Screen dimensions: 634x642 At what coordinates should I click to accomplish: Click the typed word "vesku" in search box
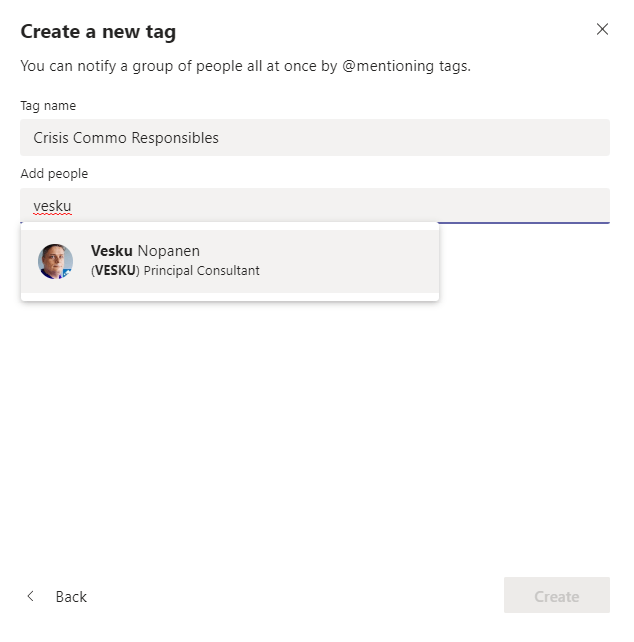(x=52, y=206)
